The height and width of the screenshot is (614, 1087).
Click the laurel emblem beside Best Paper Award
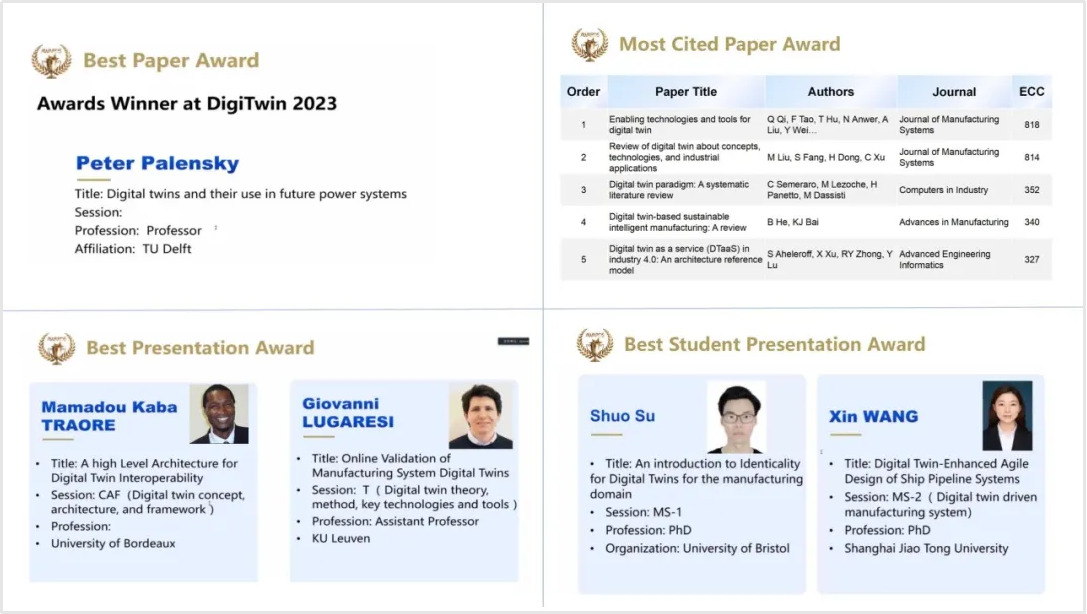coord(51,60)
